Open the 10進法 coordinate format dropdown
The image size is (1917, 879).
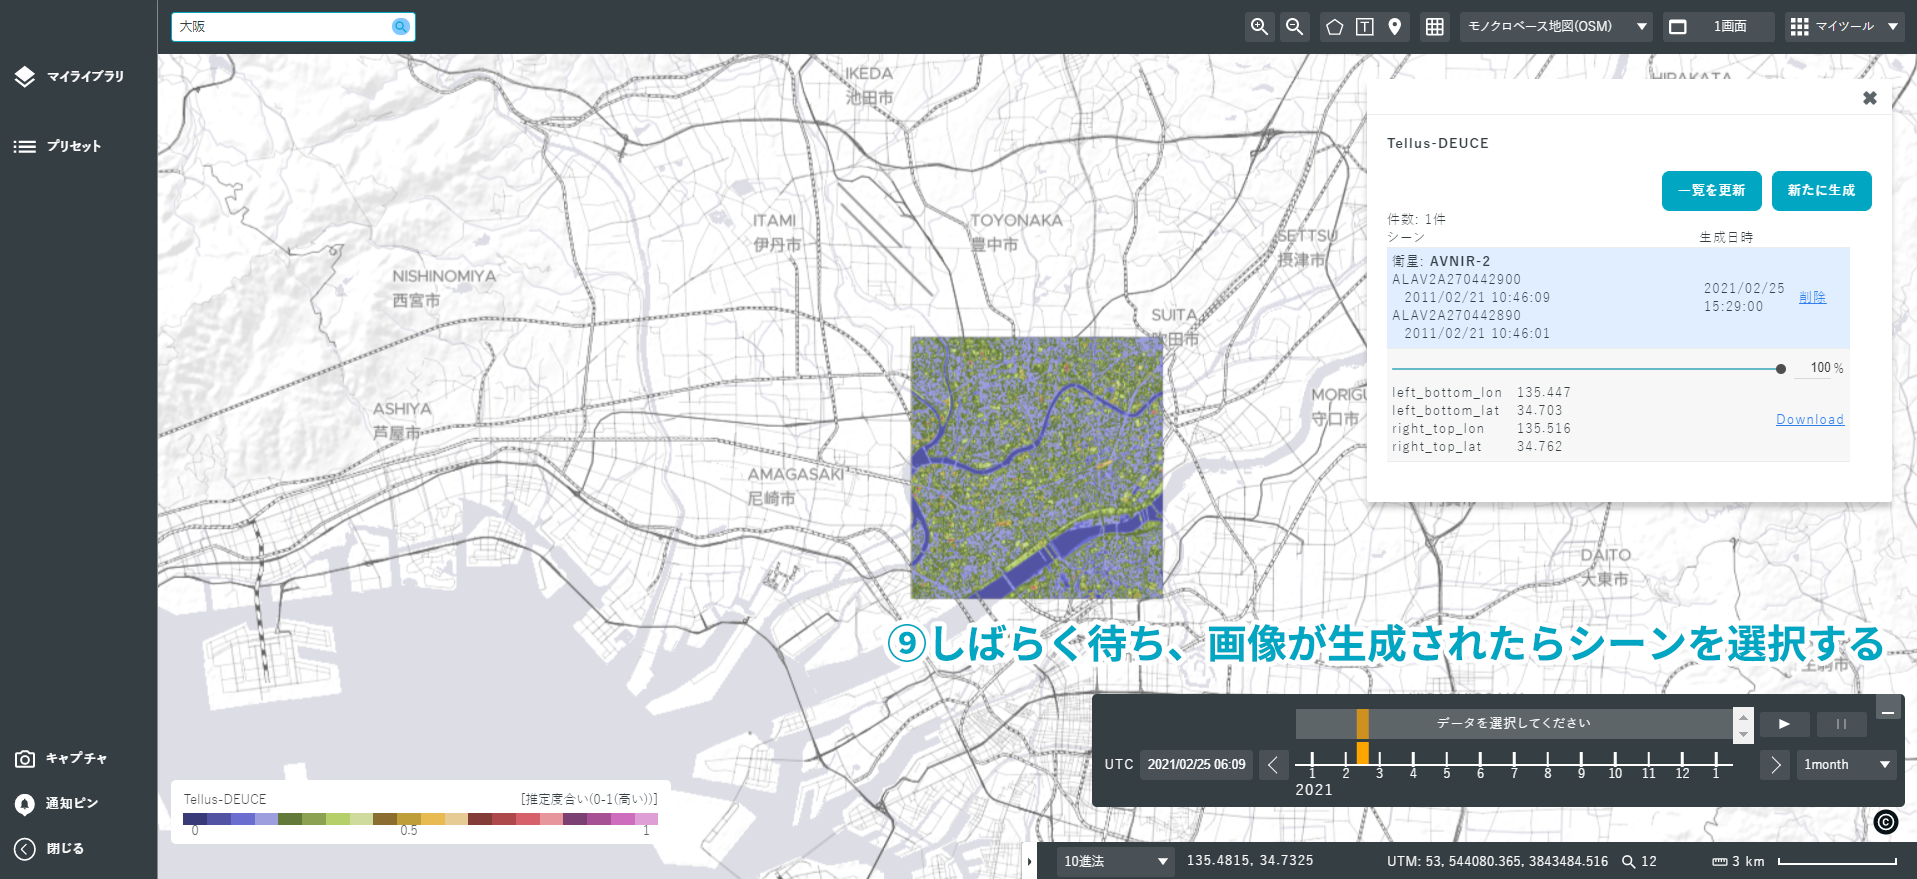pyautogui.click(x=1116, y=861)
